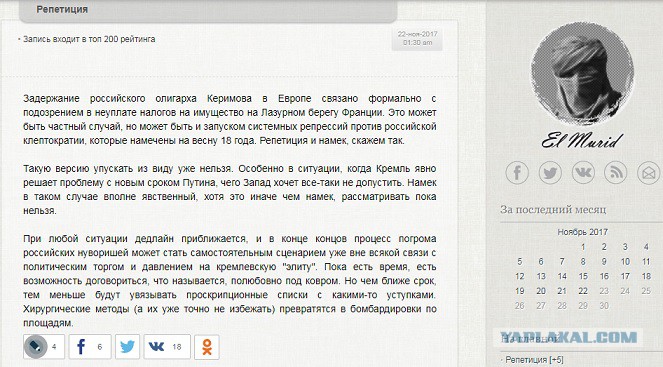
Task: Open the author's Facebook profile icon in sidebar
Action: pos(517,173)
